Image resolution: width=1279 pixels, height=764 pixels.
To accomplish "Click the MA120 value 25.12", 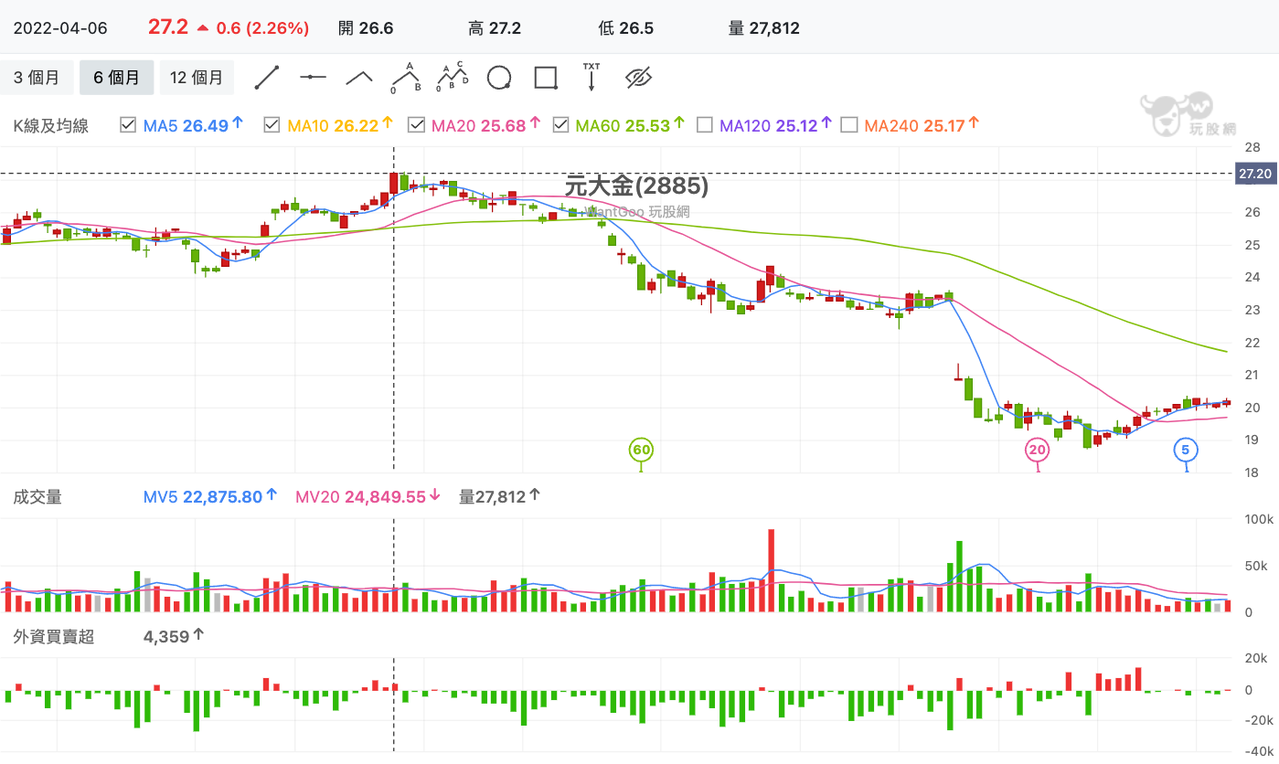I will (x=797, y=126).
